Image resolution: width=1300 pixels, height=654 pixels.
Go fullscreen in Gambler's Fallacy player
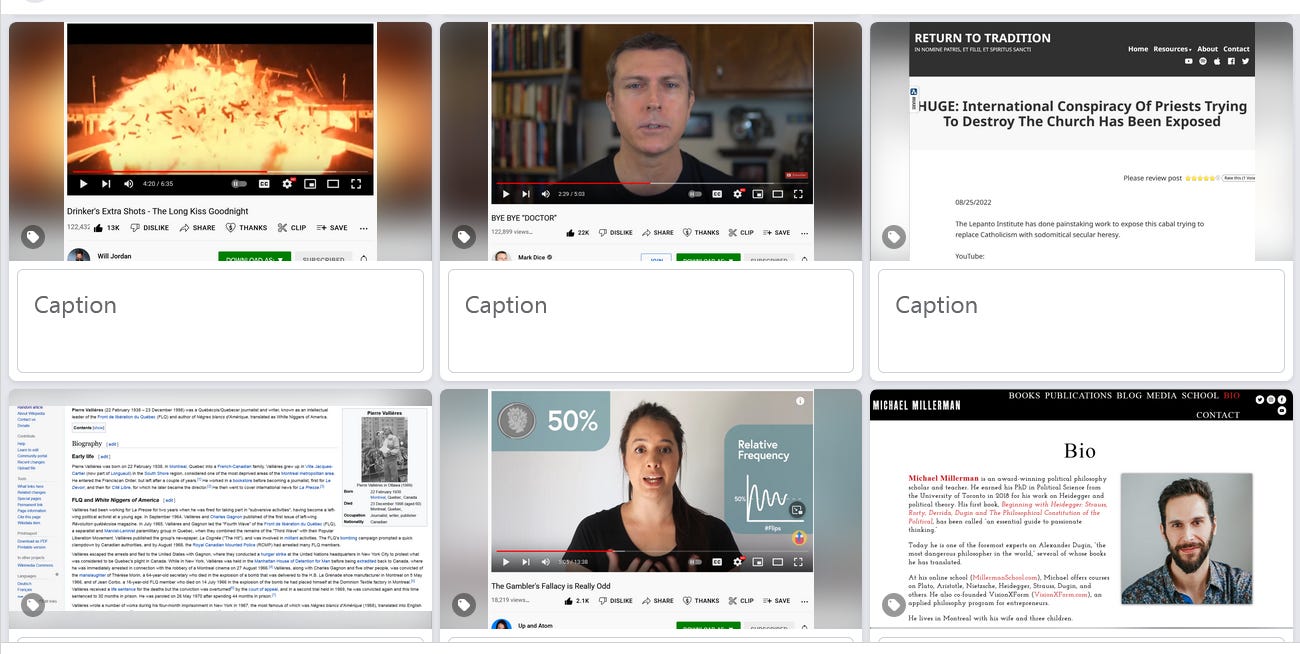(798, 562)
